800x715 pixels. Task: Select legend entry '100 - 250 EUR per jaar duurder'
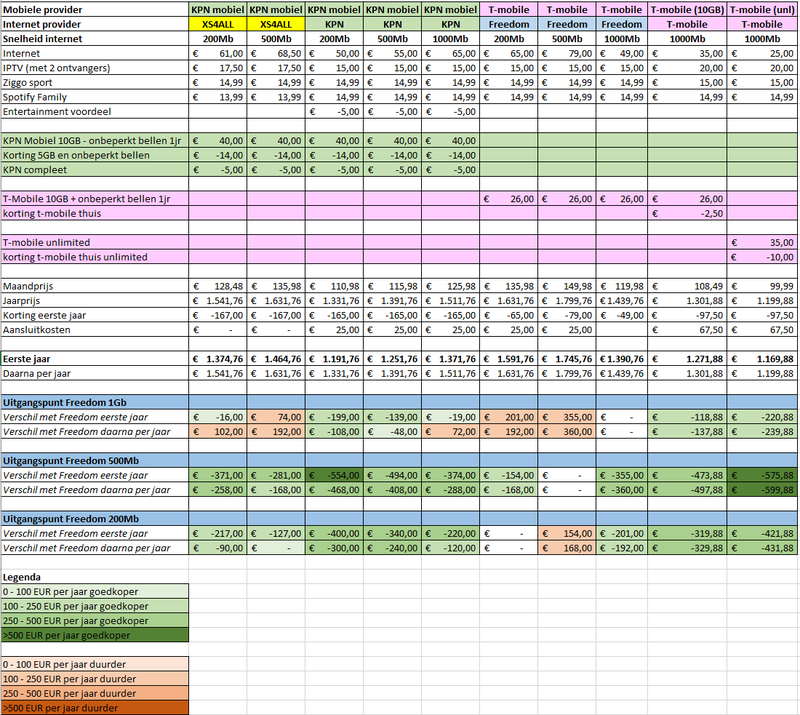95,679
